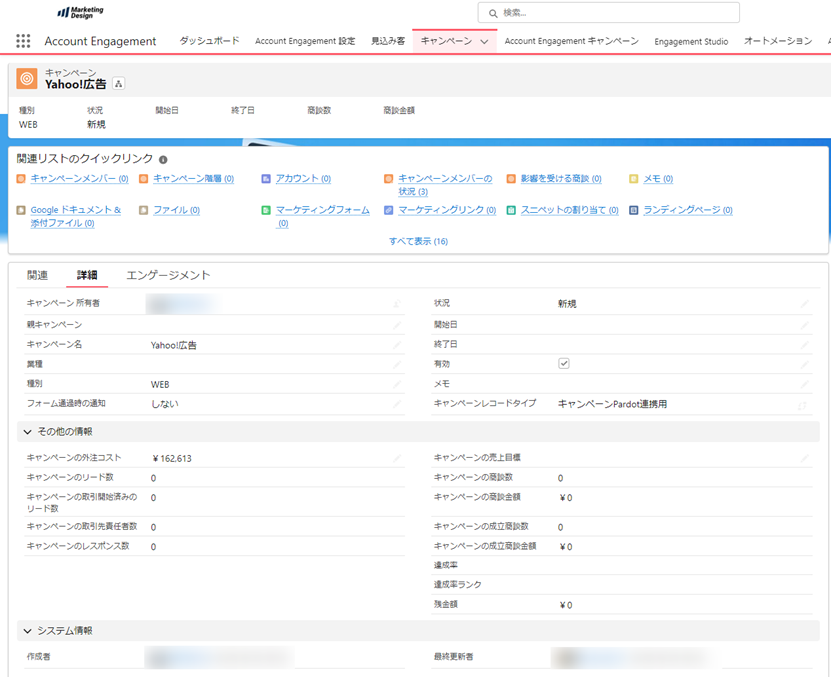The image size is (831, 677).
Task: Click the edit pencil for キャンペーンの外注コスト
Action: pyautogui.click(x=397, y=458)
